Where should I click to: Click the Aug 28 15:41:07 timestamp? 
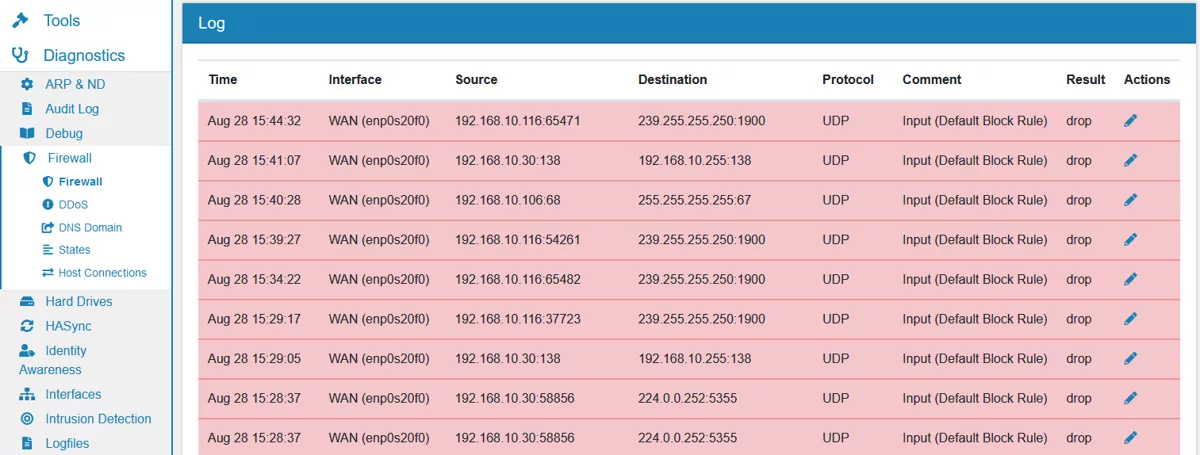254,160
